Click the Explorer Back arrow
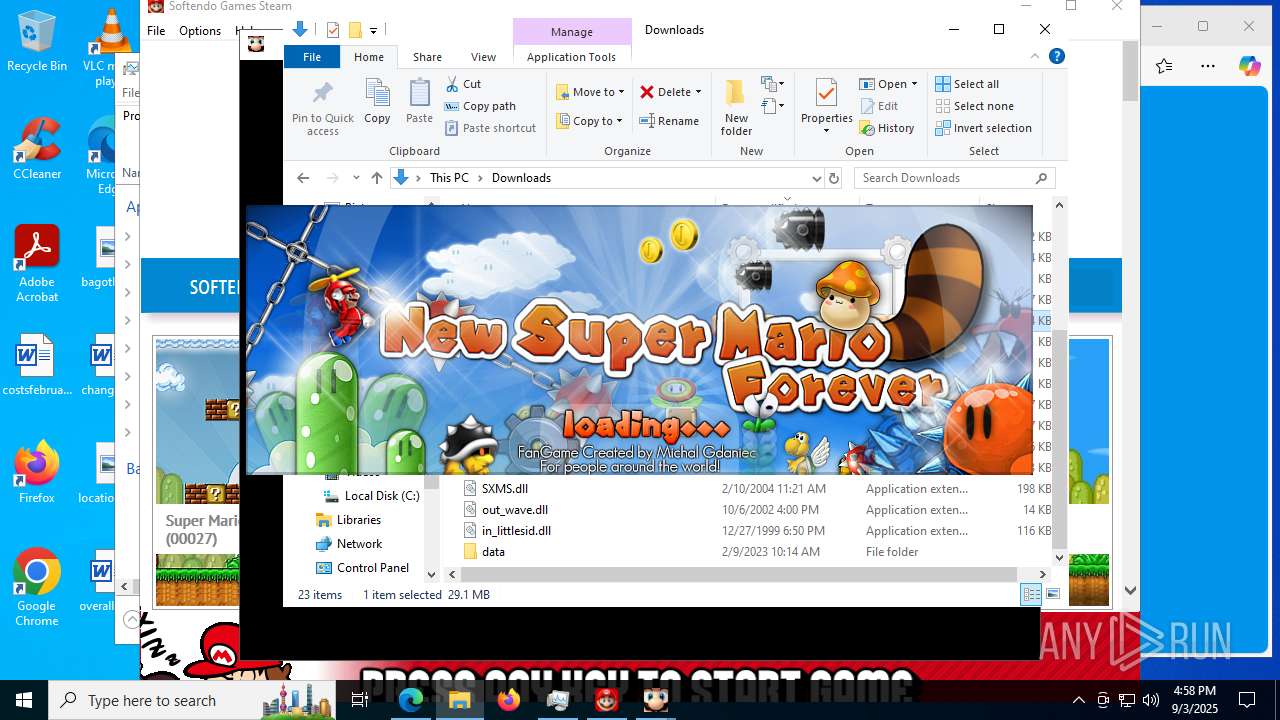 tap(303, 178)
